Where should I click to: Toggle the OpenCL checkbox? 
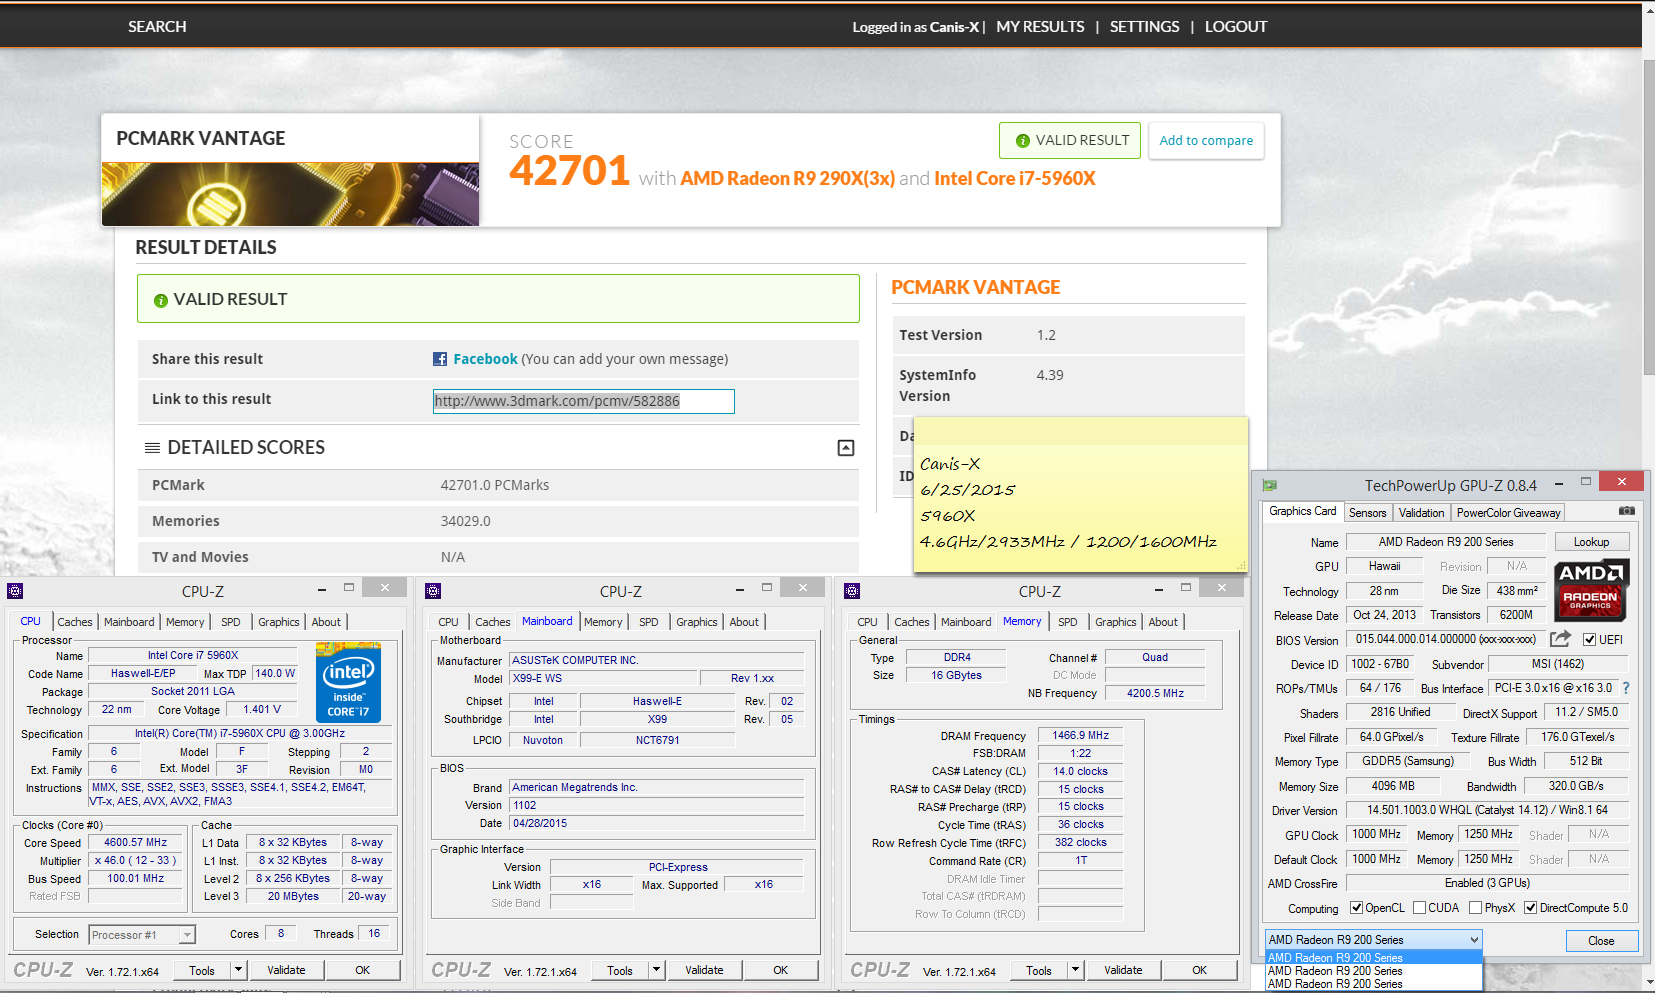click(x=1357, y=908)
